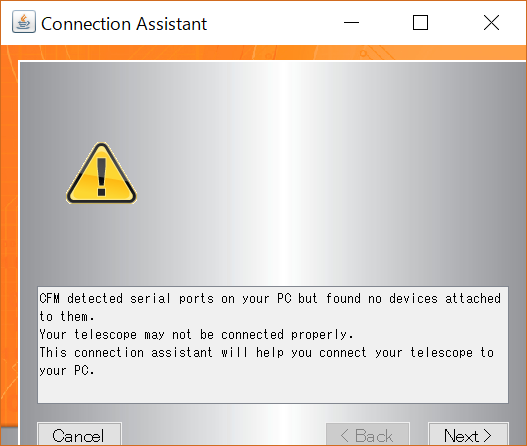Click inside the message text area
Screen dimensions: 527x446
point(273,345)
